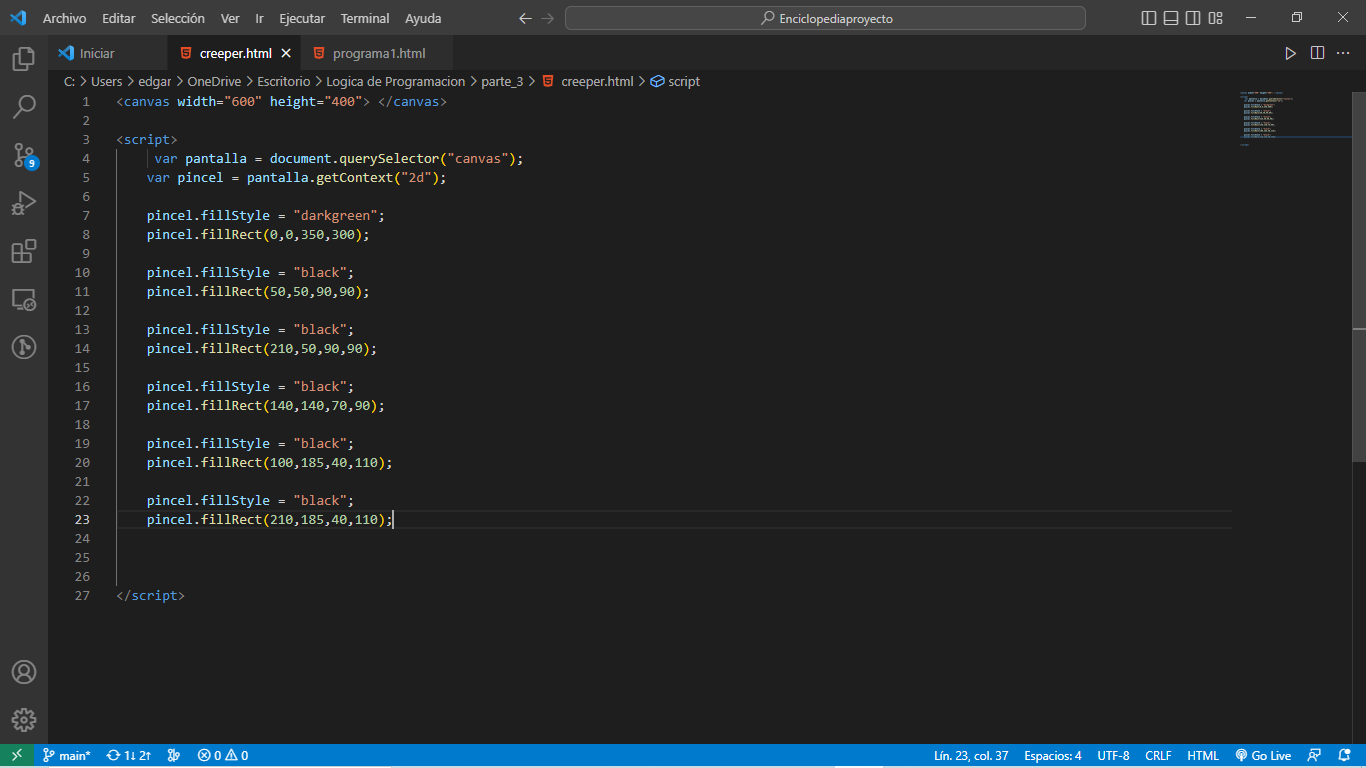Click fillRect(210,185,40,110) on line 23

pyautogui.click(x=293, y=520)
